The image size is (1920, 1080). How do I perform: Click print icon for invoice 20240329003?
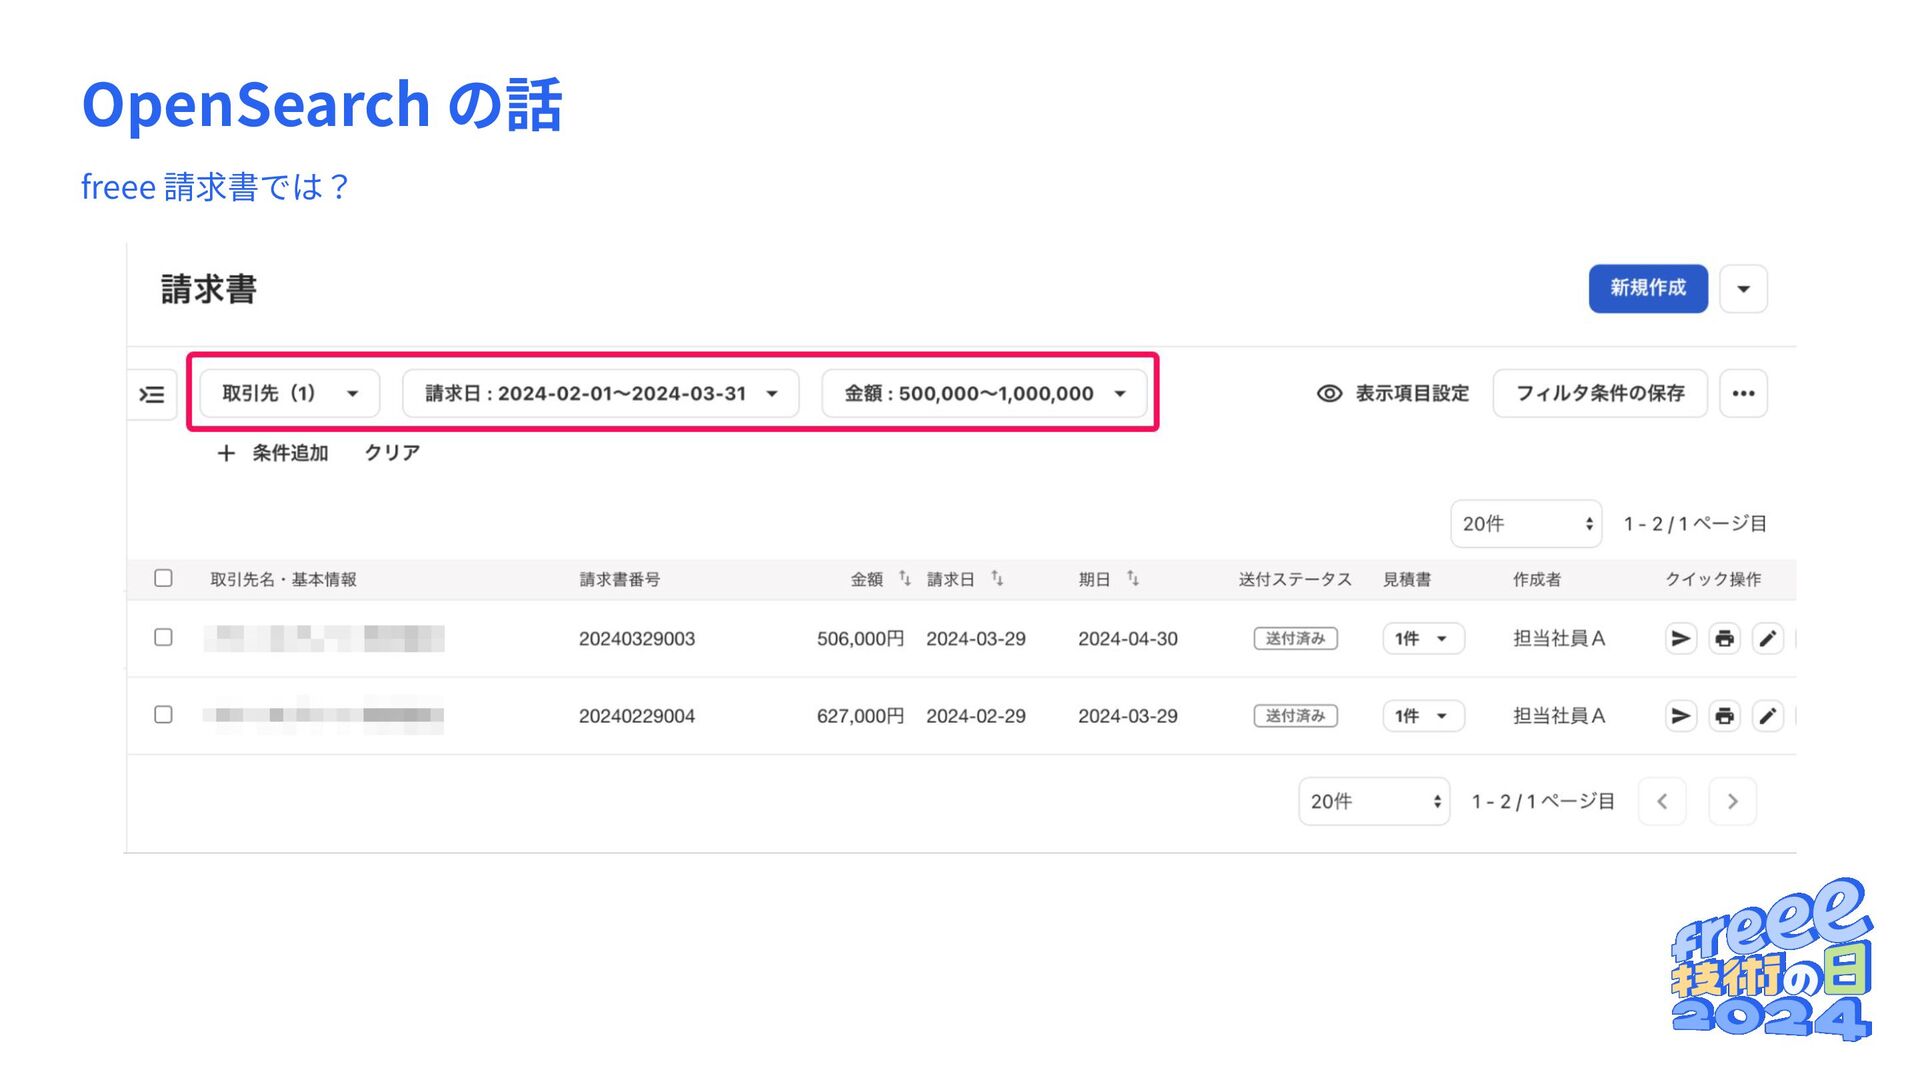[x=1724, y=638]
